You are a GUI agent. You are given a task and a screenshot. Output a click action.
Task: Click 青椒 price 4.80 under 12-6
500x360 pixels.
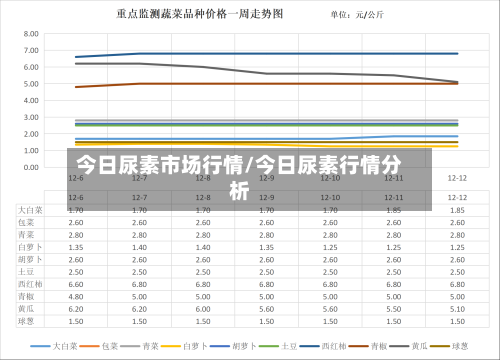(76, 297)
